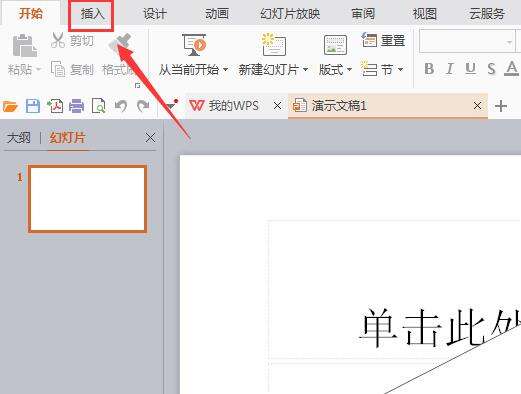The width and height of the screenshot is (521, 394).
Task: Switch to the 审阅 tab
Action: pyautogui.click(x=363, y=14)
